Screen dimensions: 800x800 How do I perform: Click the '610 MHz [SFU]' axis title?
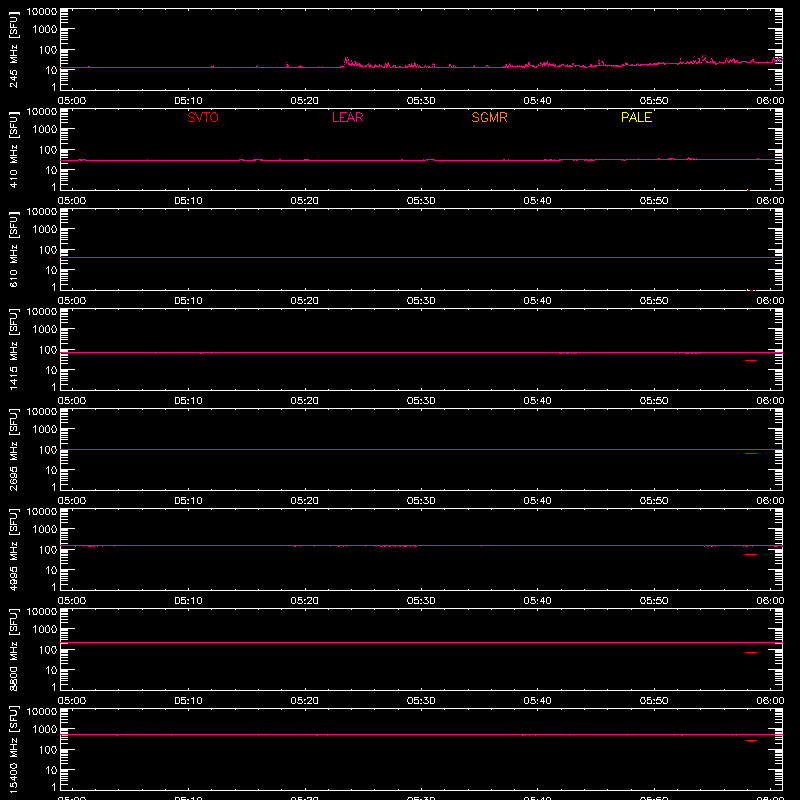tap(13, 250)
